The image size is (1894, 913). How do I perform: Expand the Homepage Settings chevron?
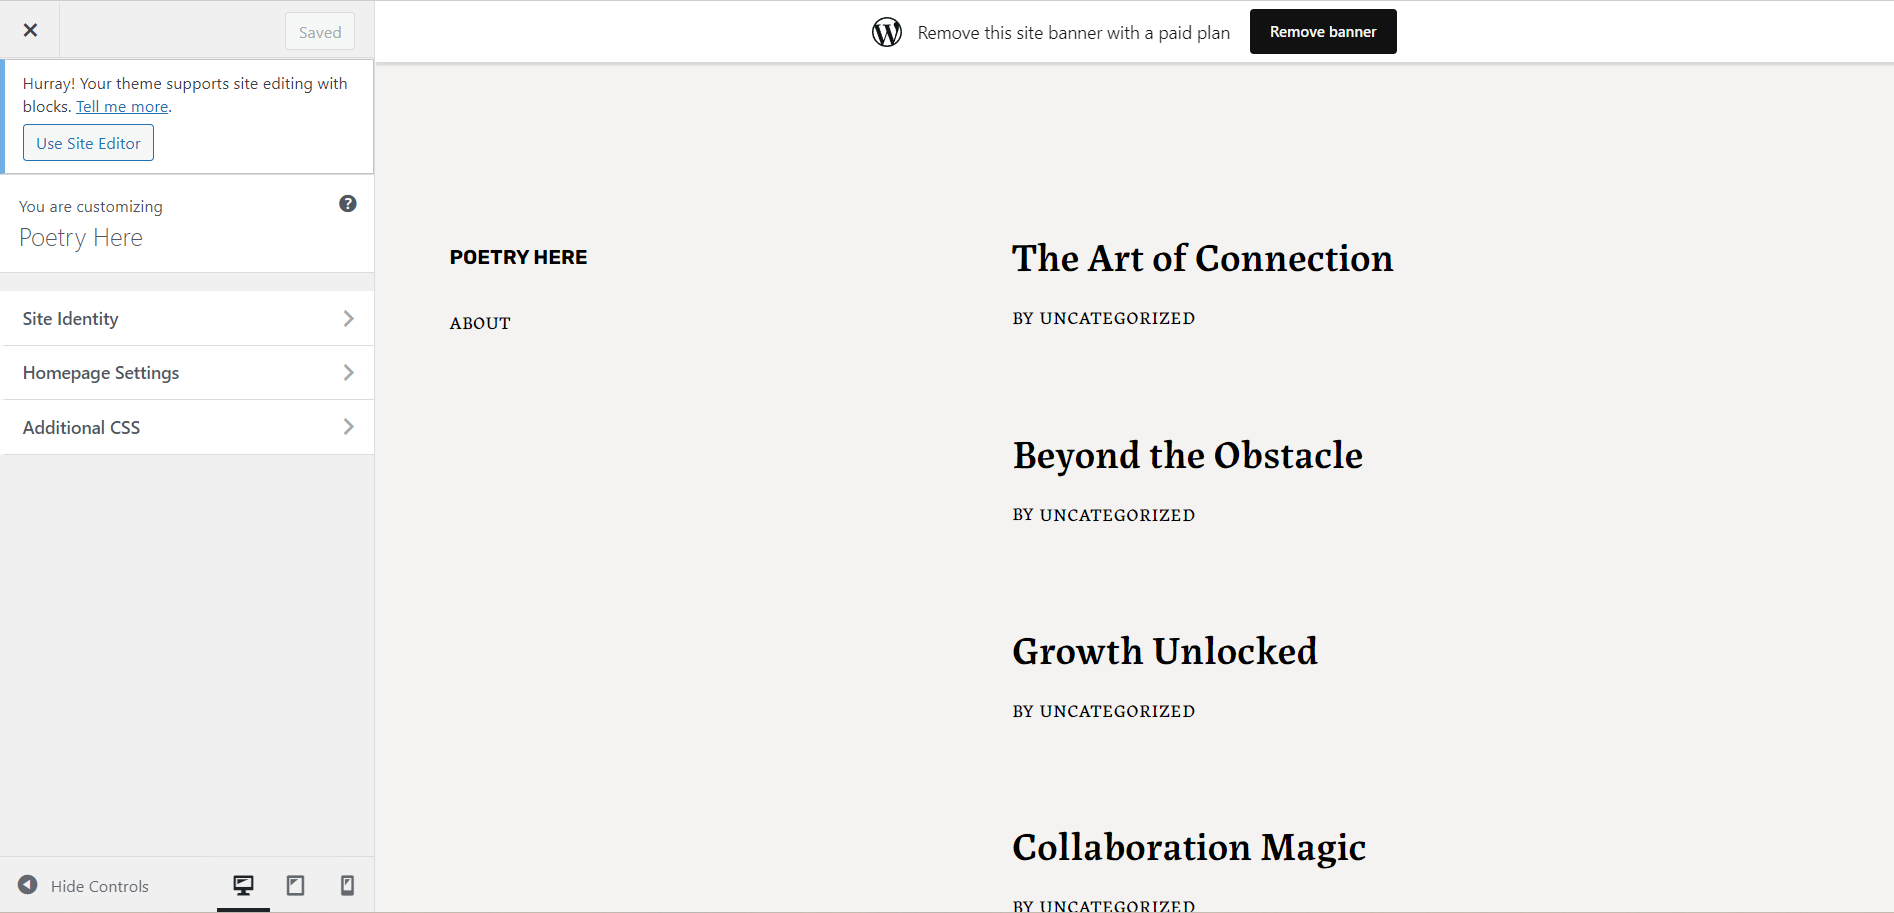[348, 372]
